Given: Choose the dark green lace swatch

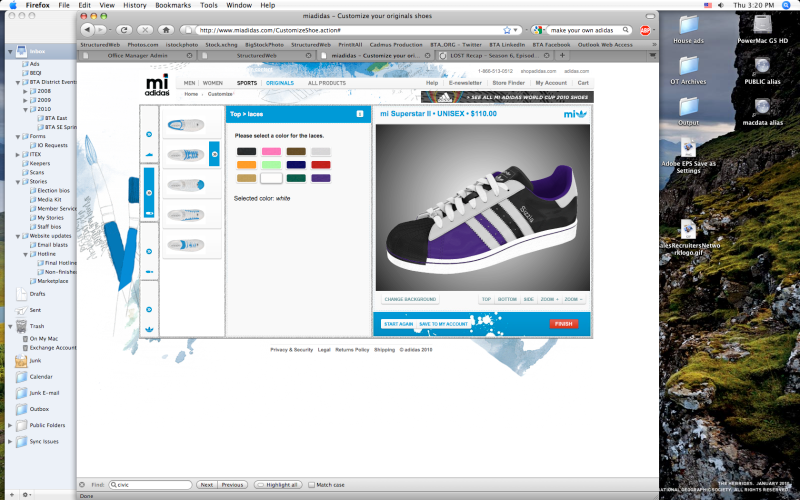Looking at the screenshot, I should (x=296, y=178).
